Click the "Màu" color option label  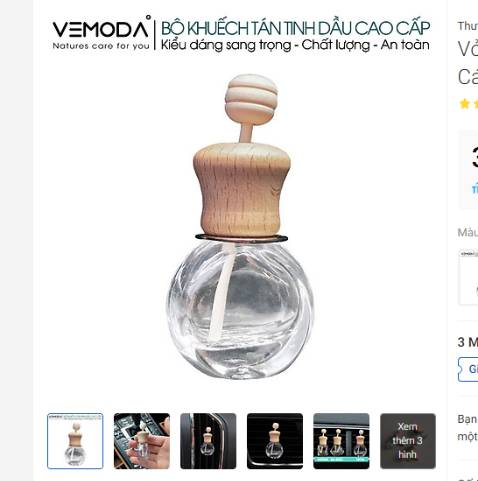[x=468, y=232]
